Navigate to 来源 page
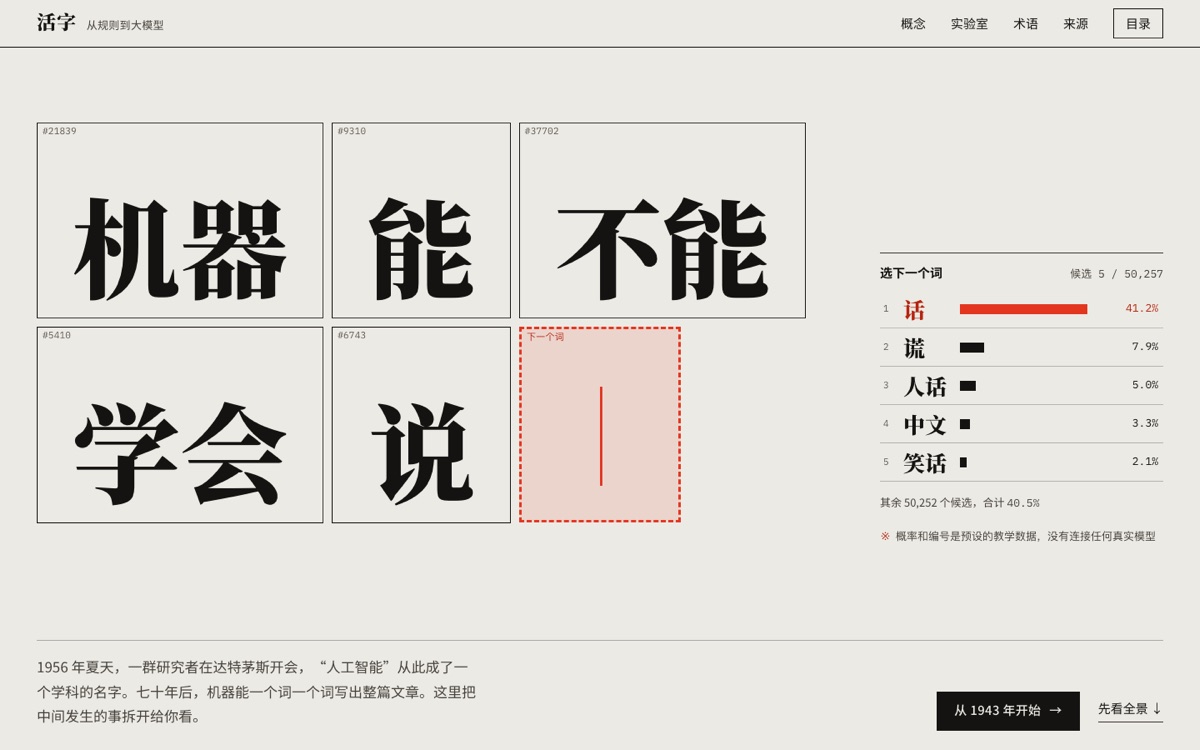 [1076, 24]
